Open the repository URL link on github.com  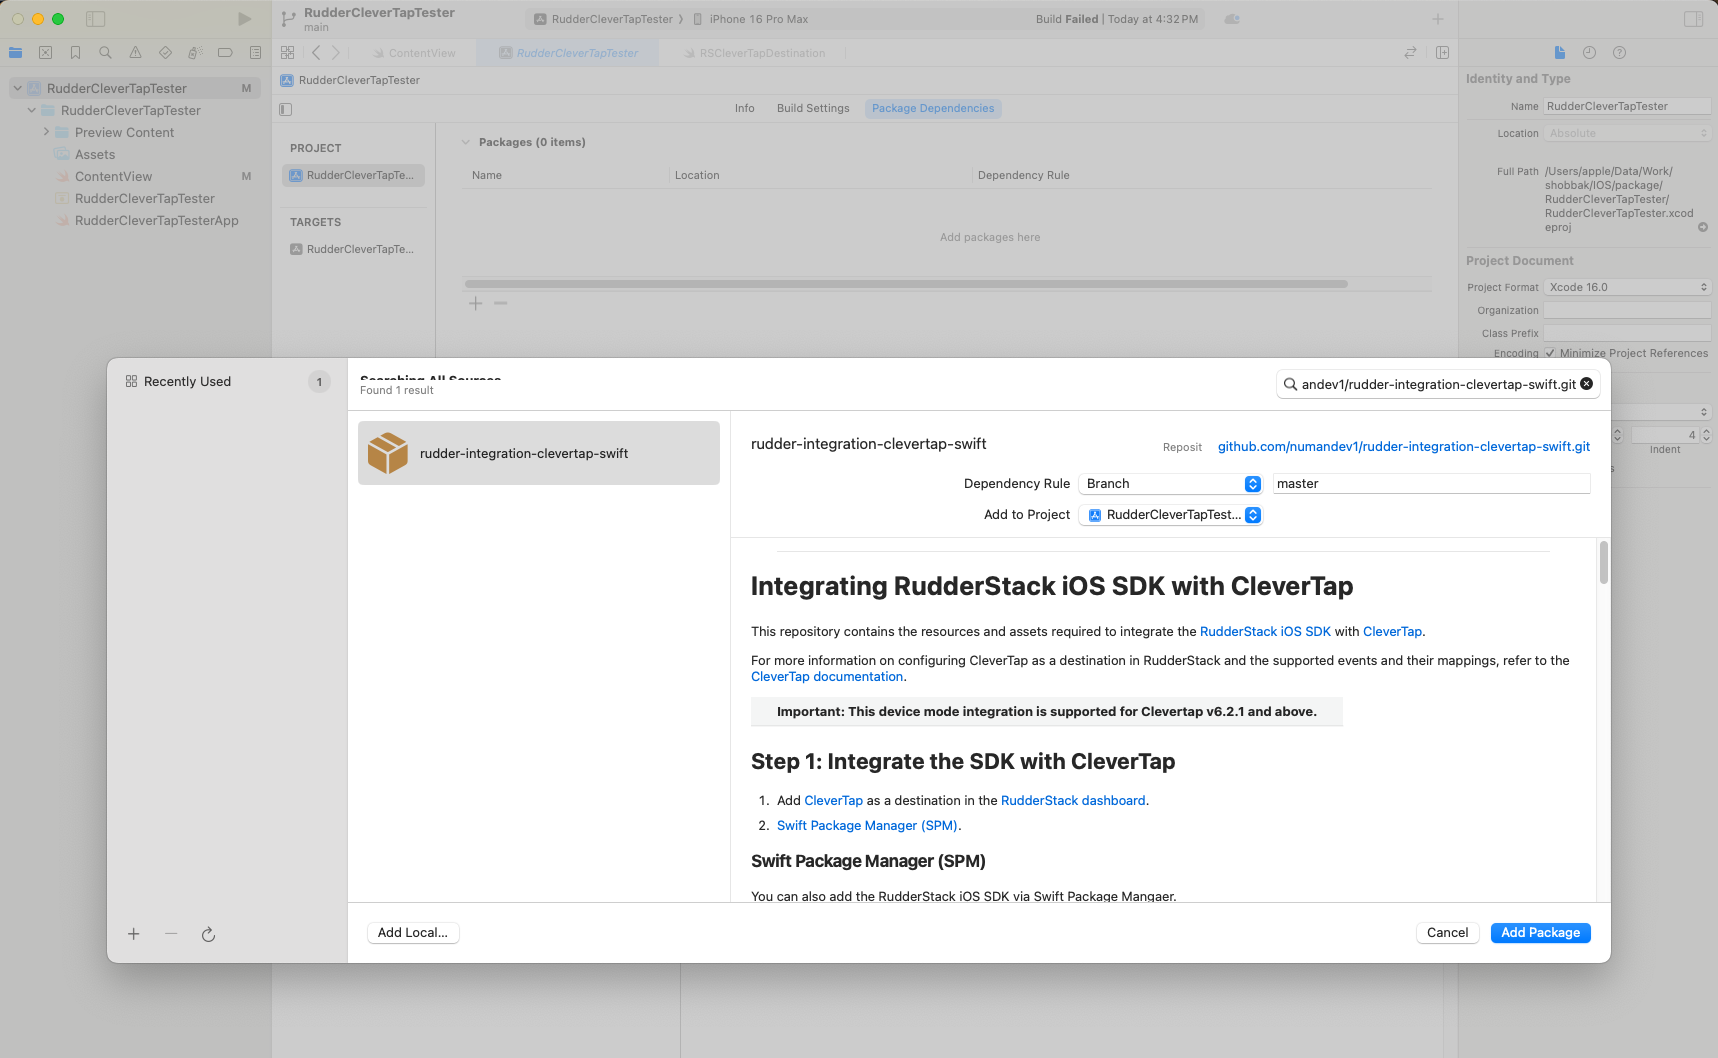[1403, 447]
